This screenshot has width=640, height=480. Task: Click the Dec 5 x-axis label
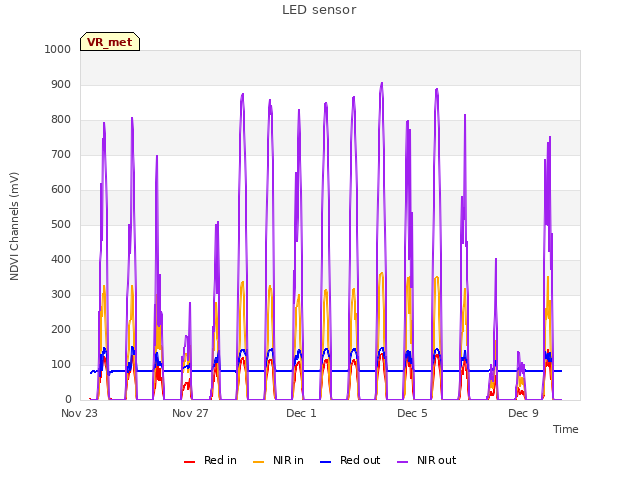(412, 413)
